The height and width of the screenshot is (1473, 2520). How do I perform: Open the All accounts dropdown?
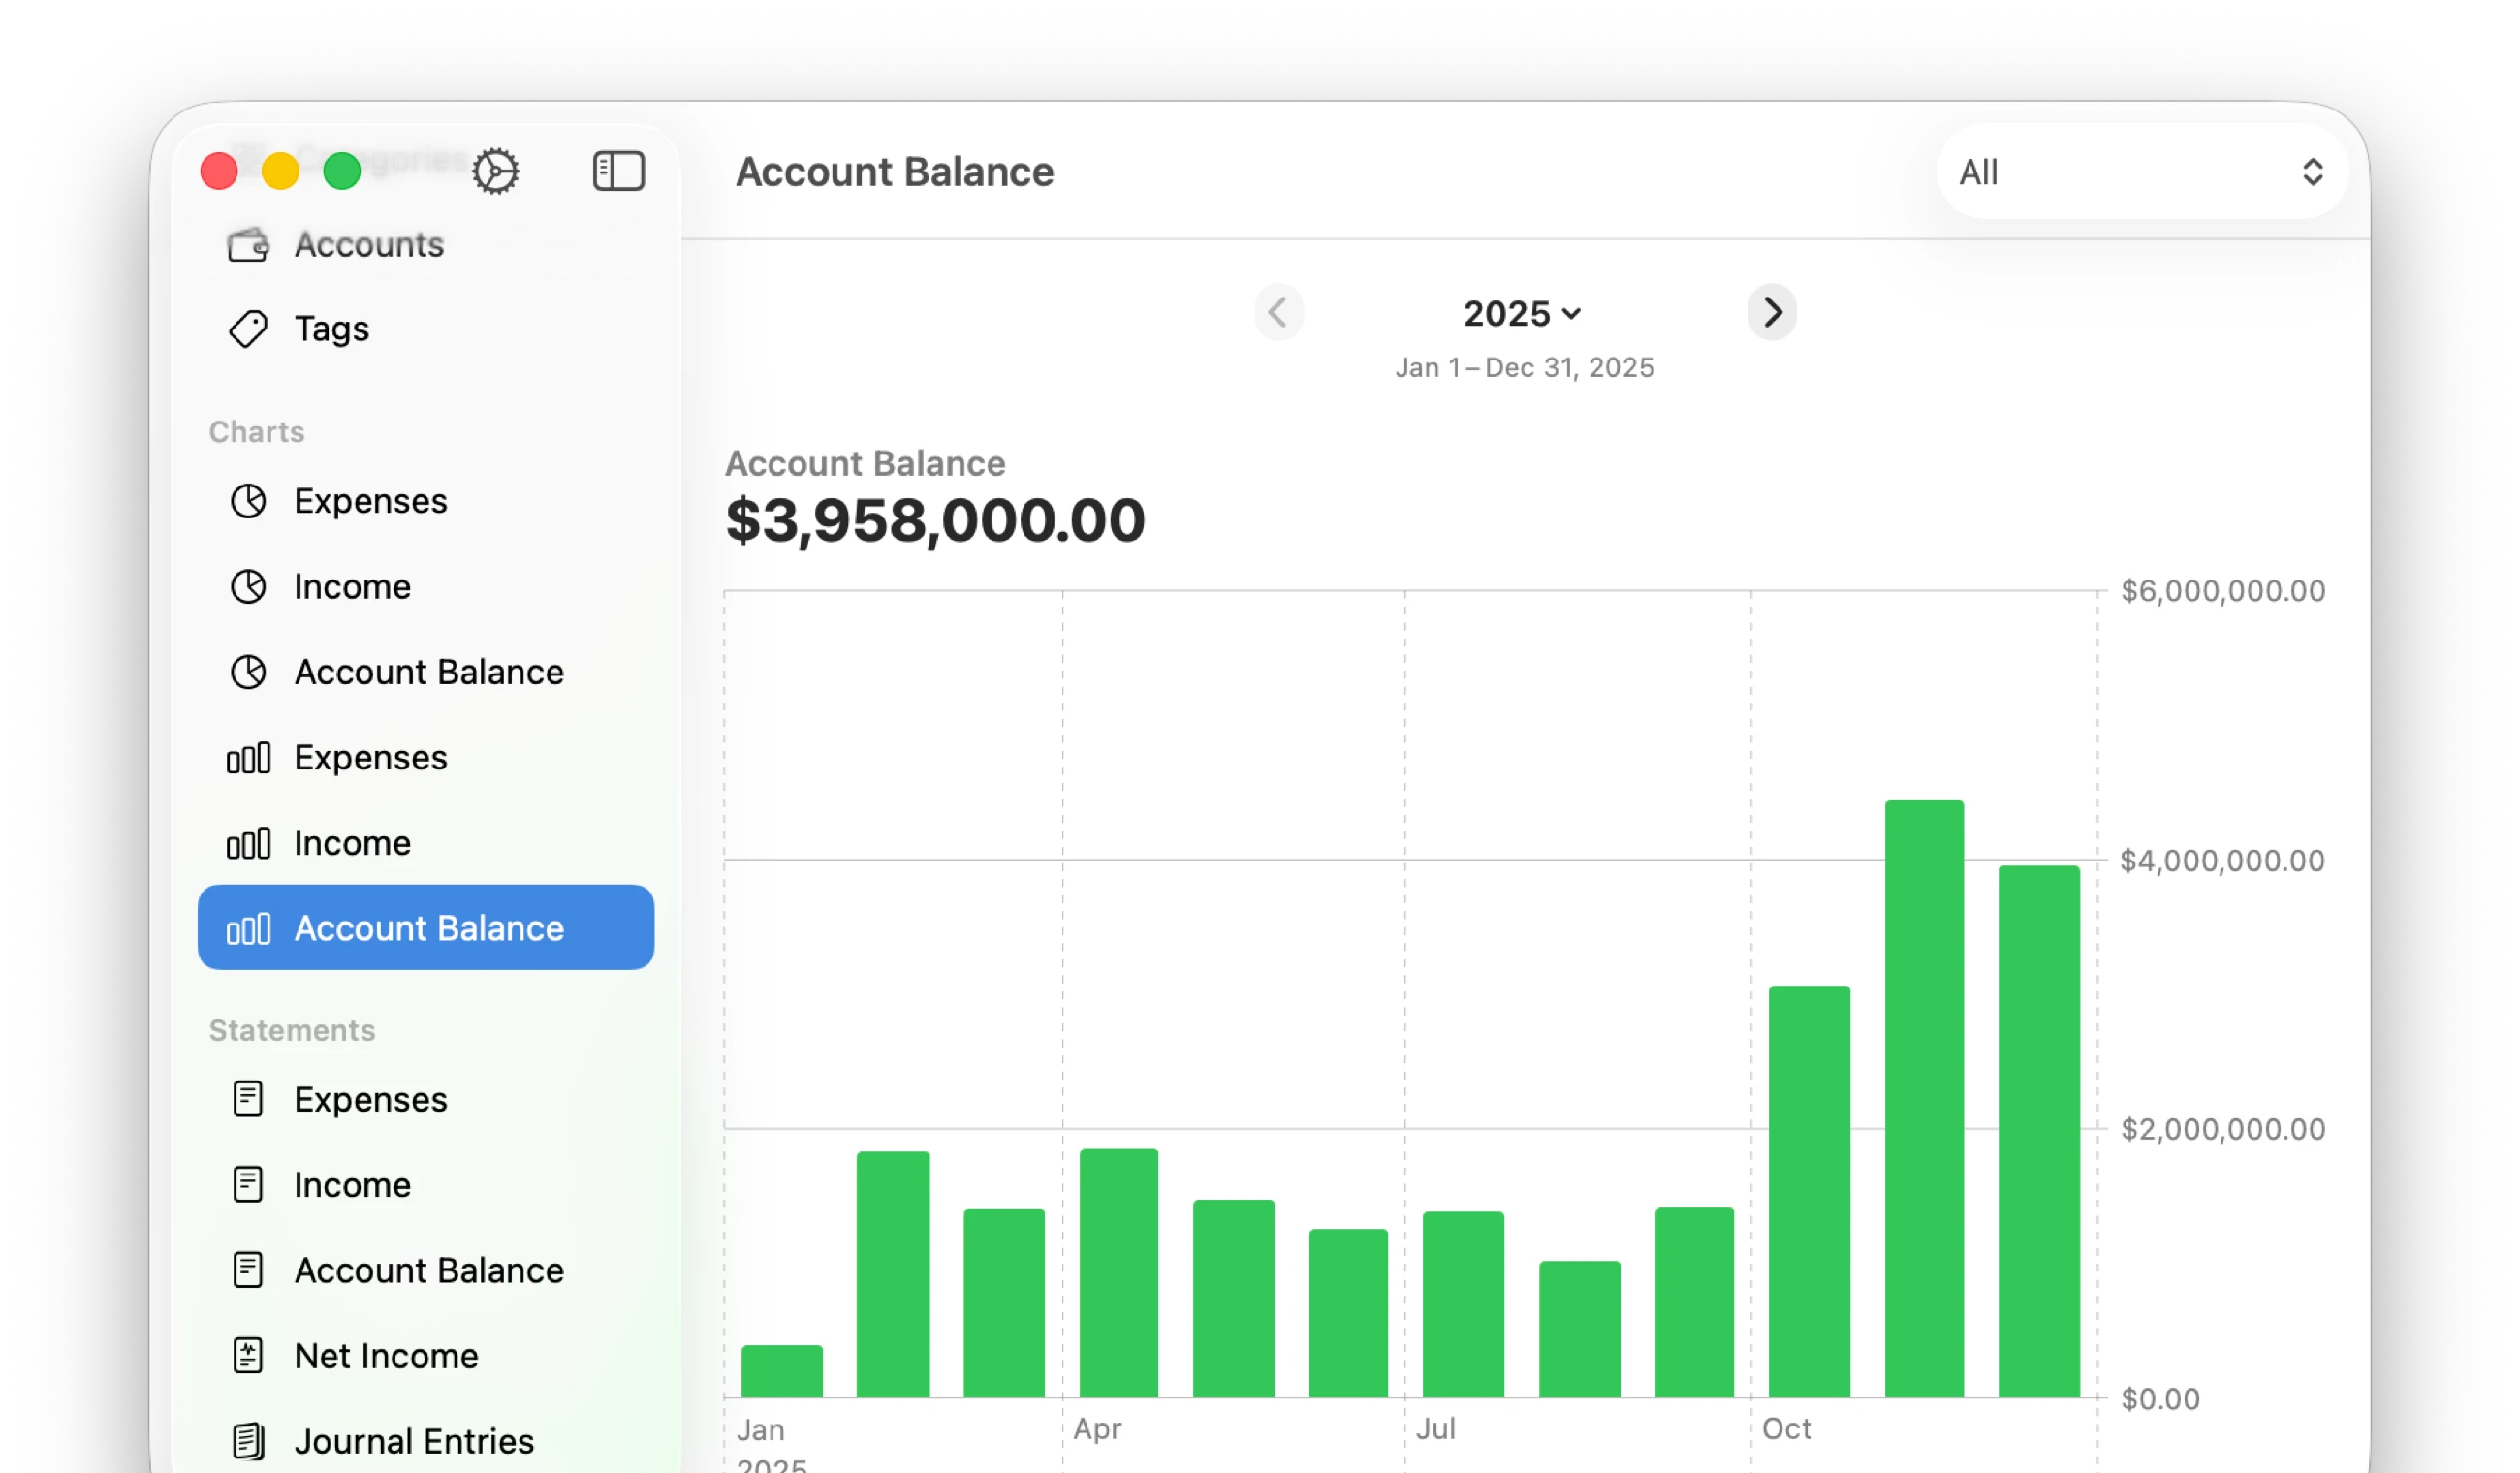(2141, 172)
